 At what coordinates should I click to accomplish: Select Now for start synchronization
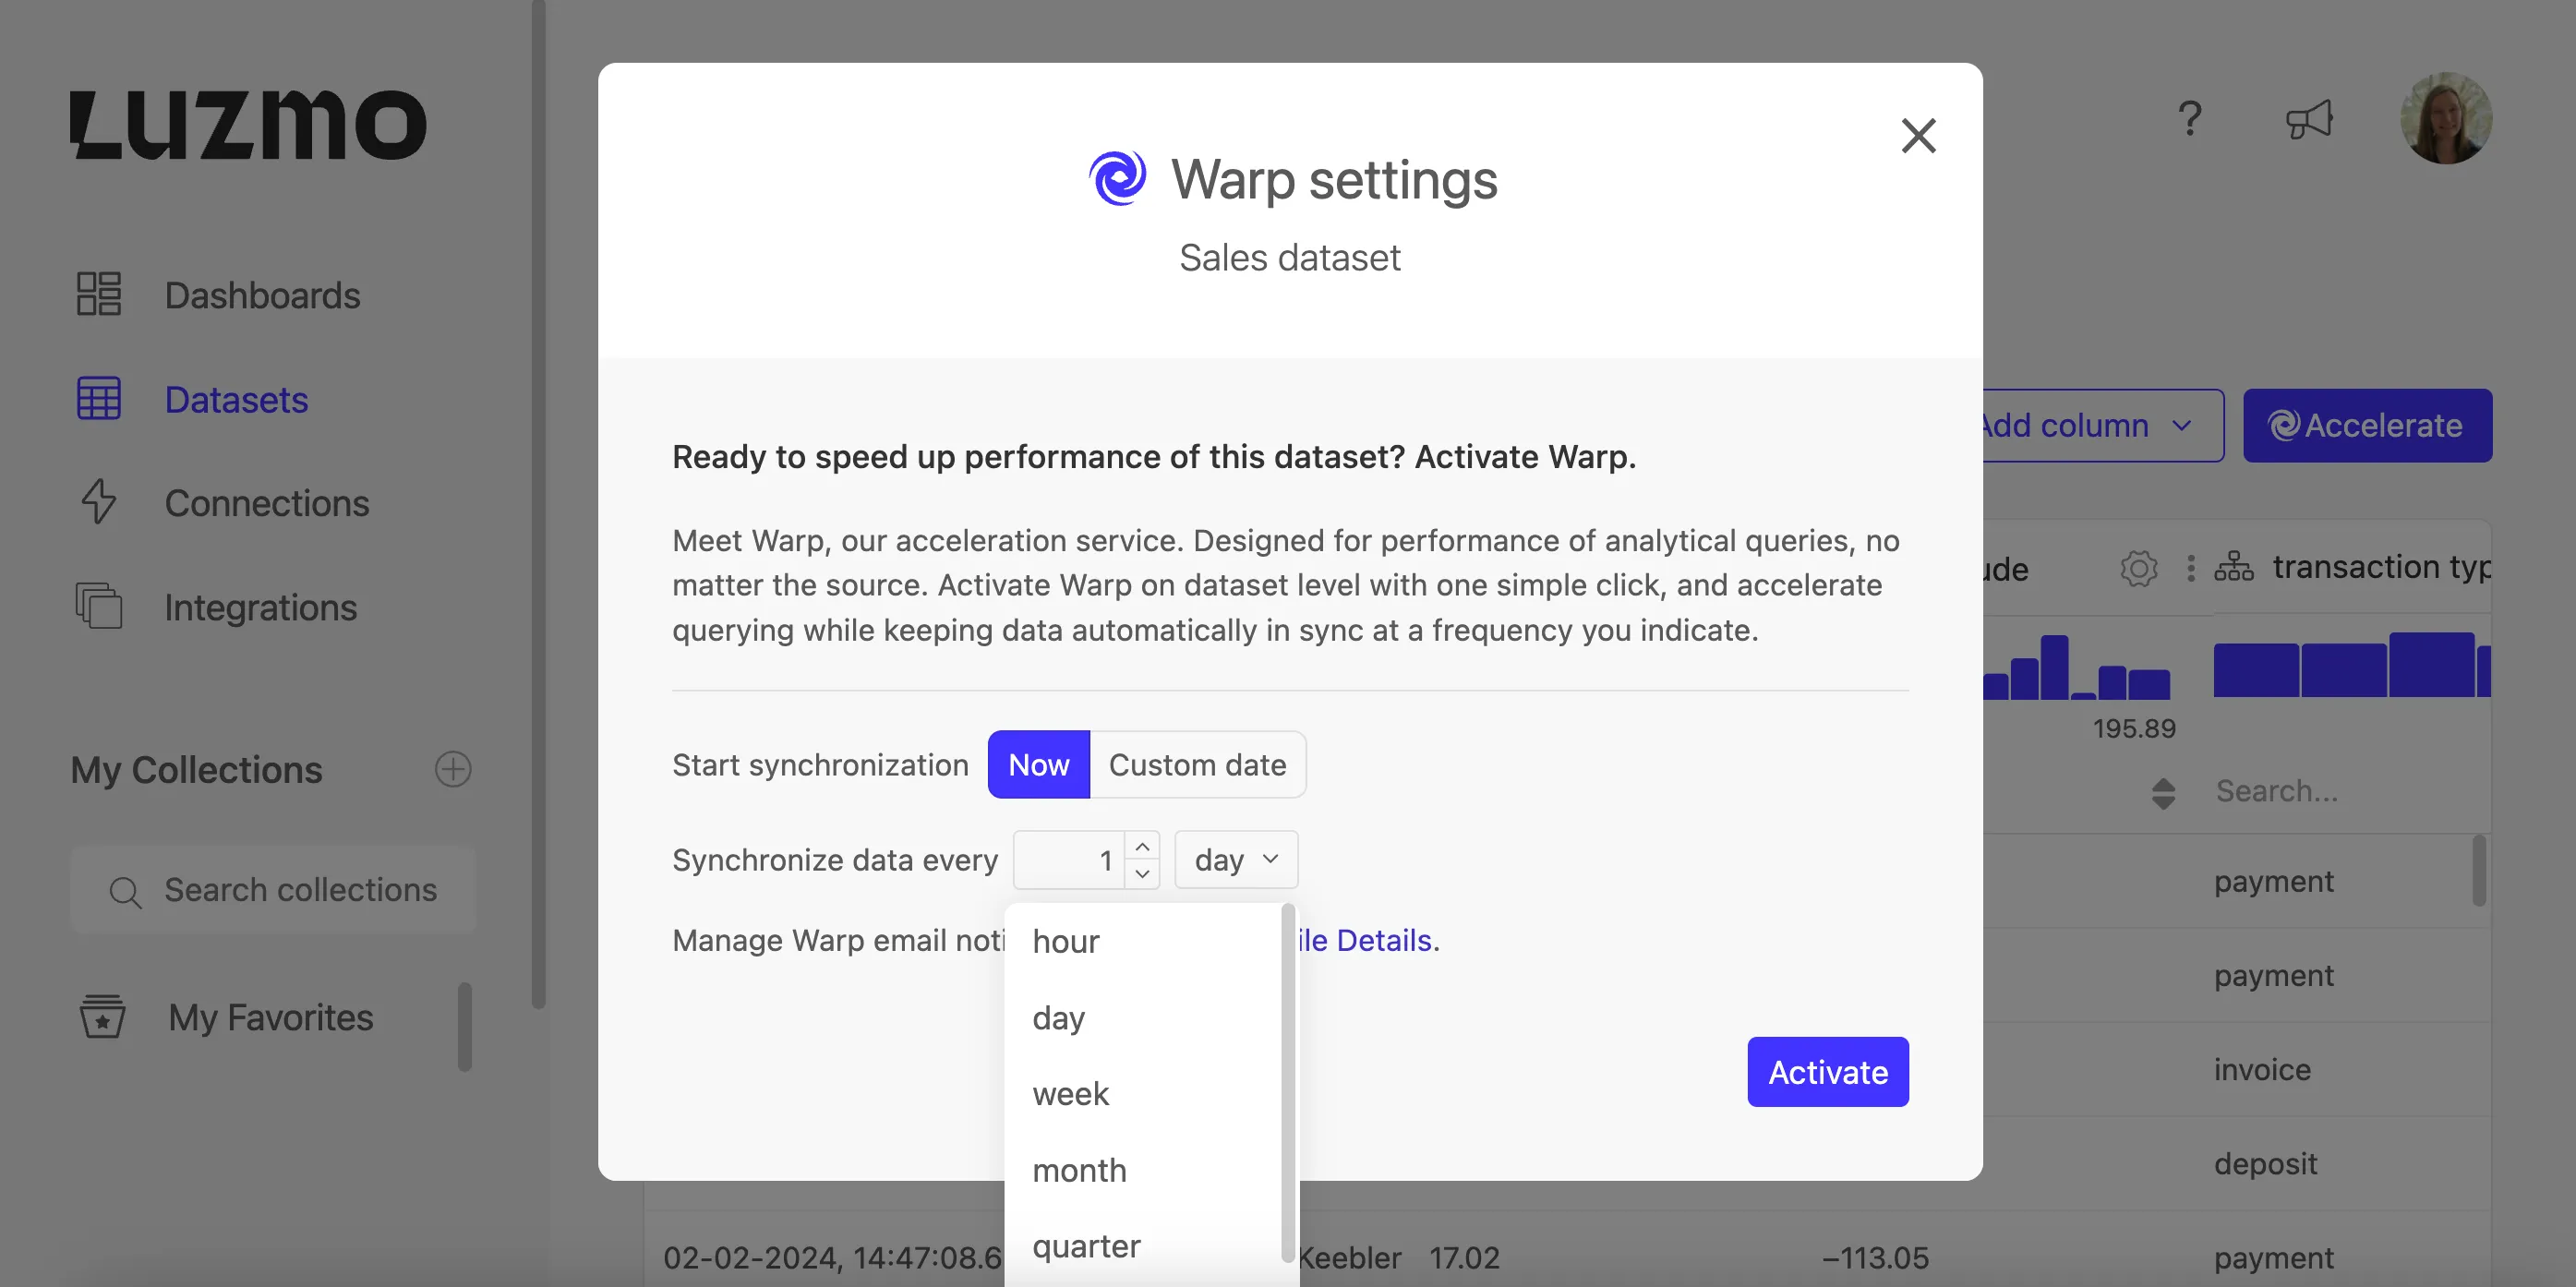click(1038, 764)
